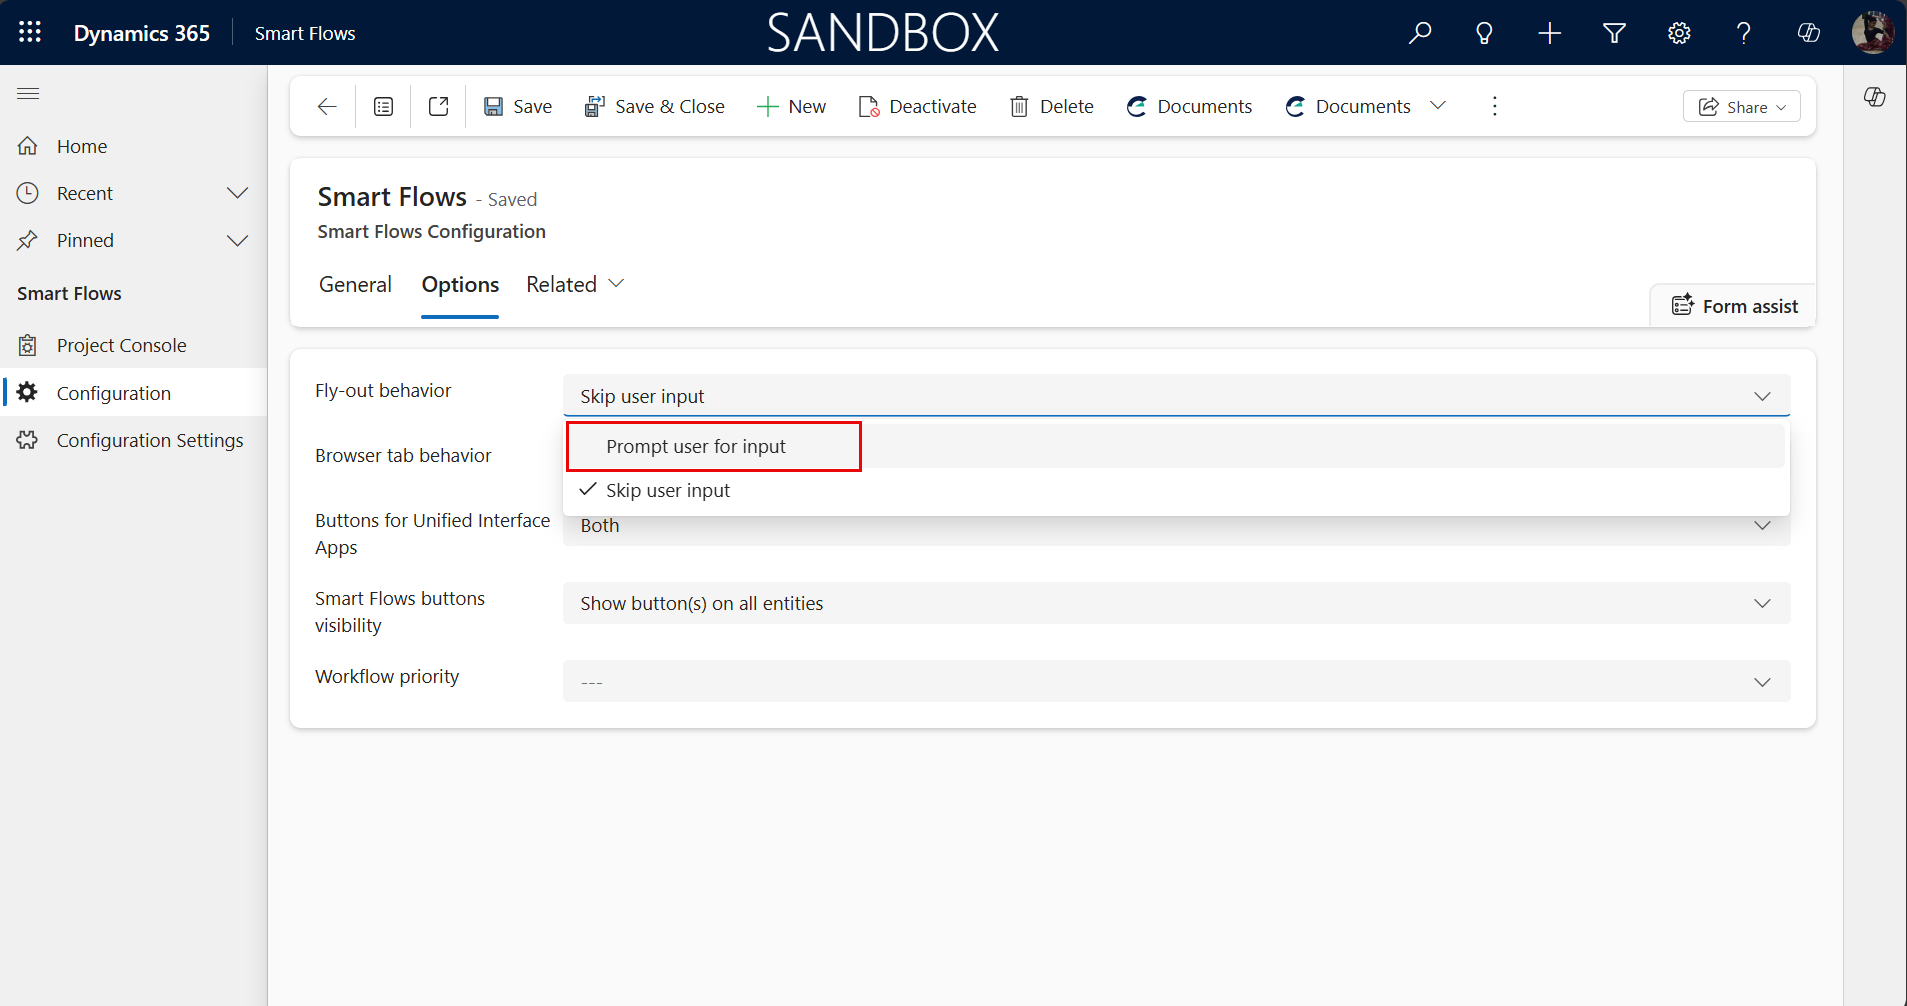Open the settings gear in header
The image size is (1907, 1006).
(1679, 33)
